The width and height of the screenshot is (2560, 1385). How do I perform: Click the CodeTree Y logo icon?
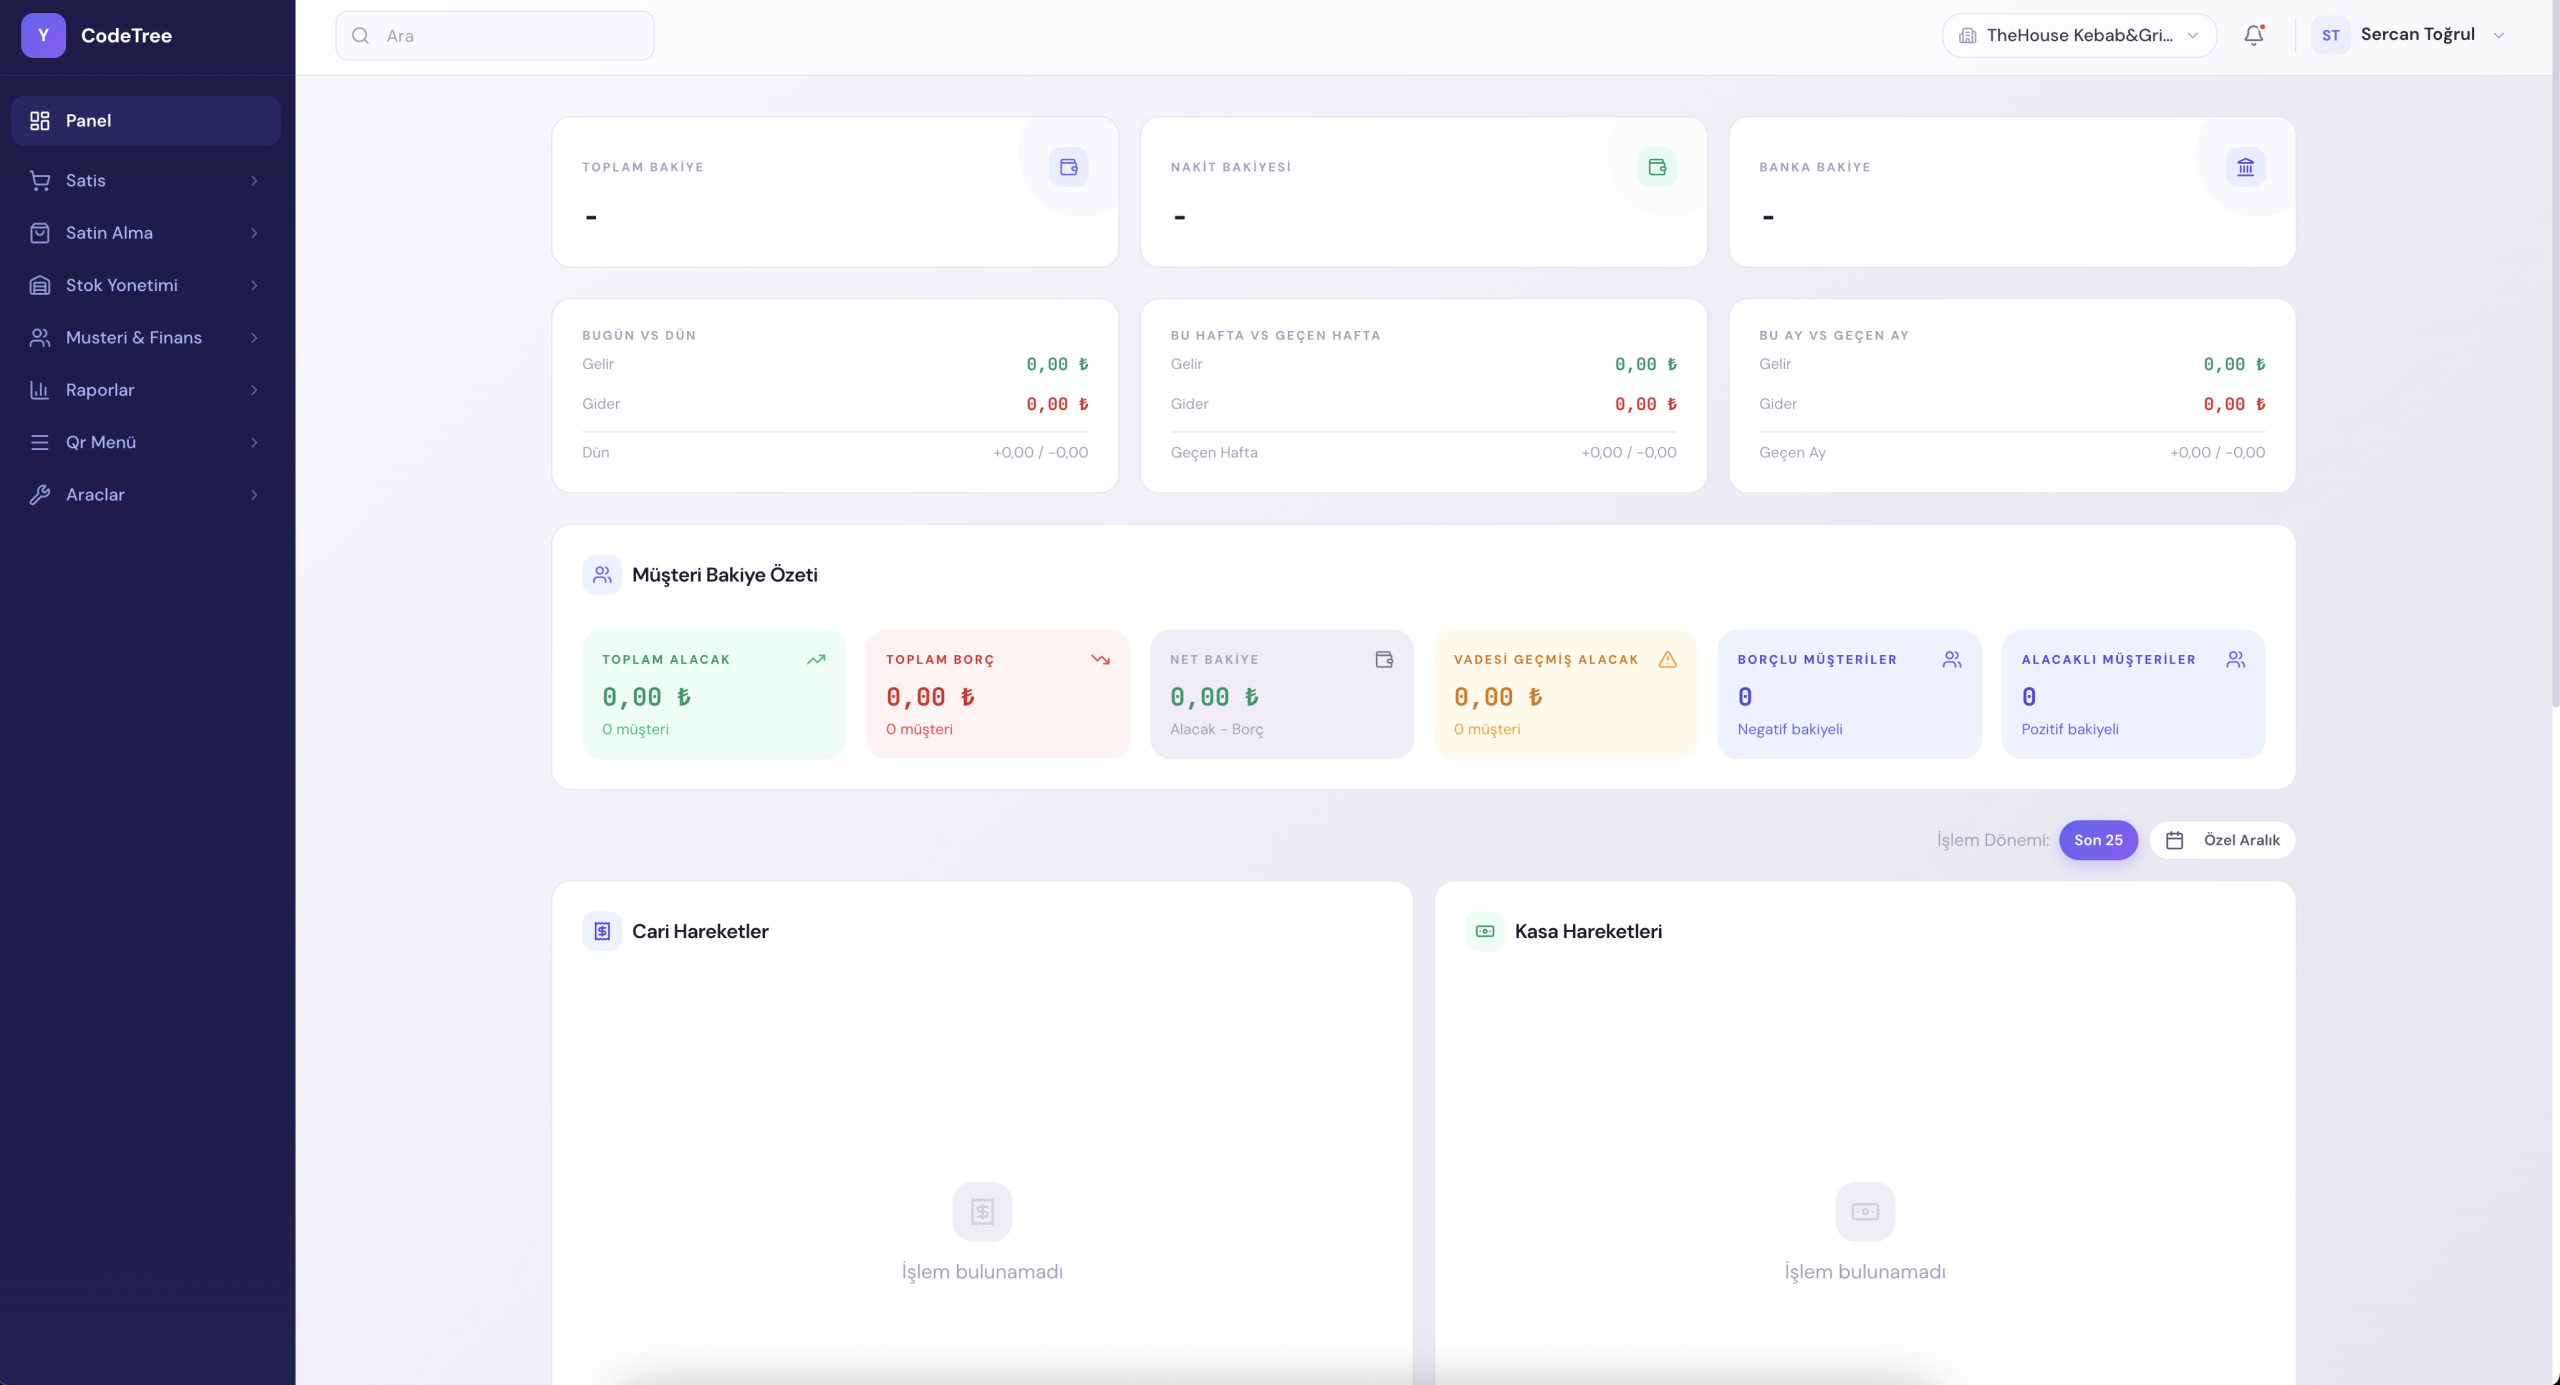pyautogui.click(x=43, y=35)
